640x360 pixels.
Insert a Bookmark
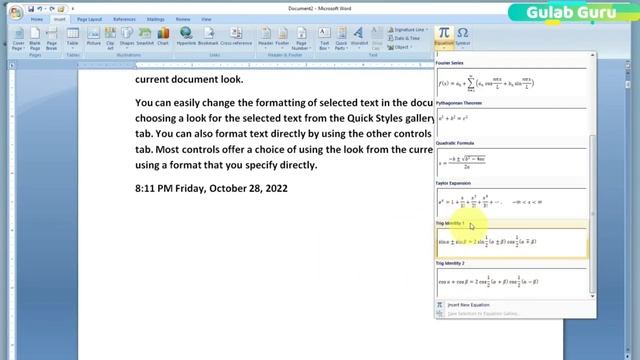208,37
